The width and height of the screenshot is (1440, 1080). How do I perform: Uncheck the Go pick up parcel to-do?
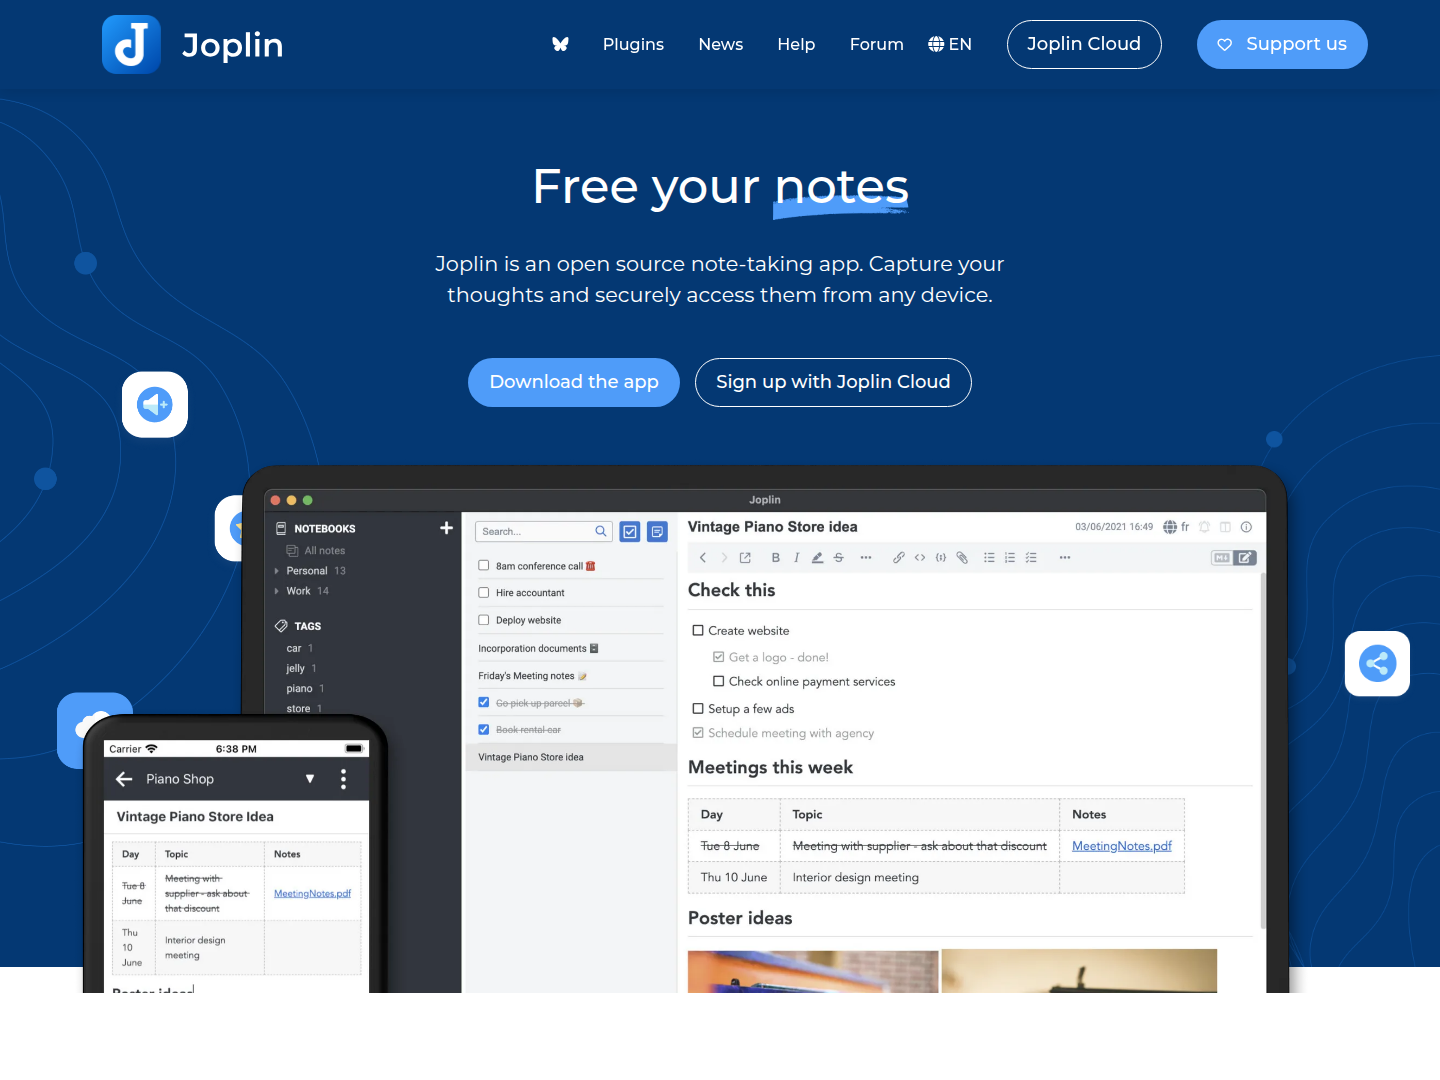(x=484, y=703)
